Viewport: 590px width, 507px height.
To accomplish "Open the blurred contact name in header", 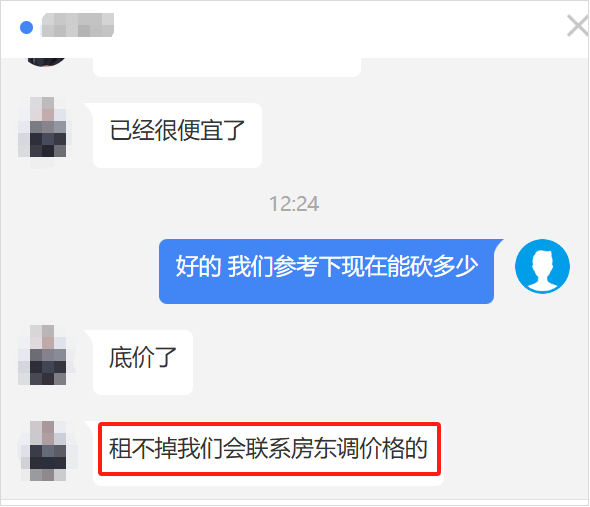I will [78, 25].
